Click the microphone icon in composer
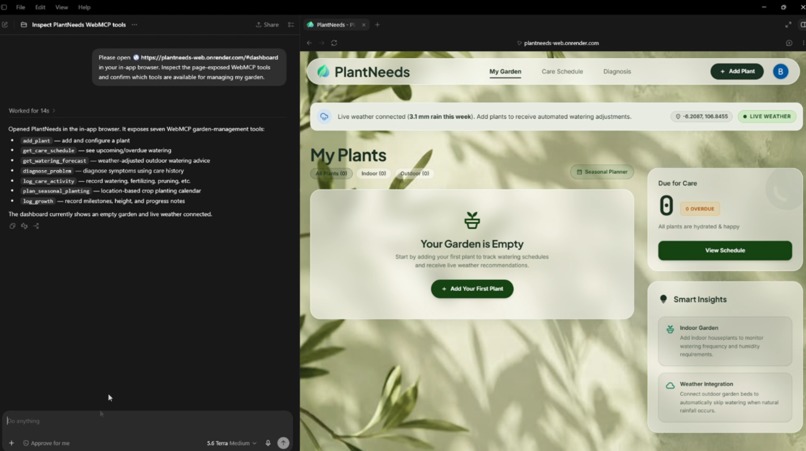This screenshot has height=451, width=806. click(268, 443)
